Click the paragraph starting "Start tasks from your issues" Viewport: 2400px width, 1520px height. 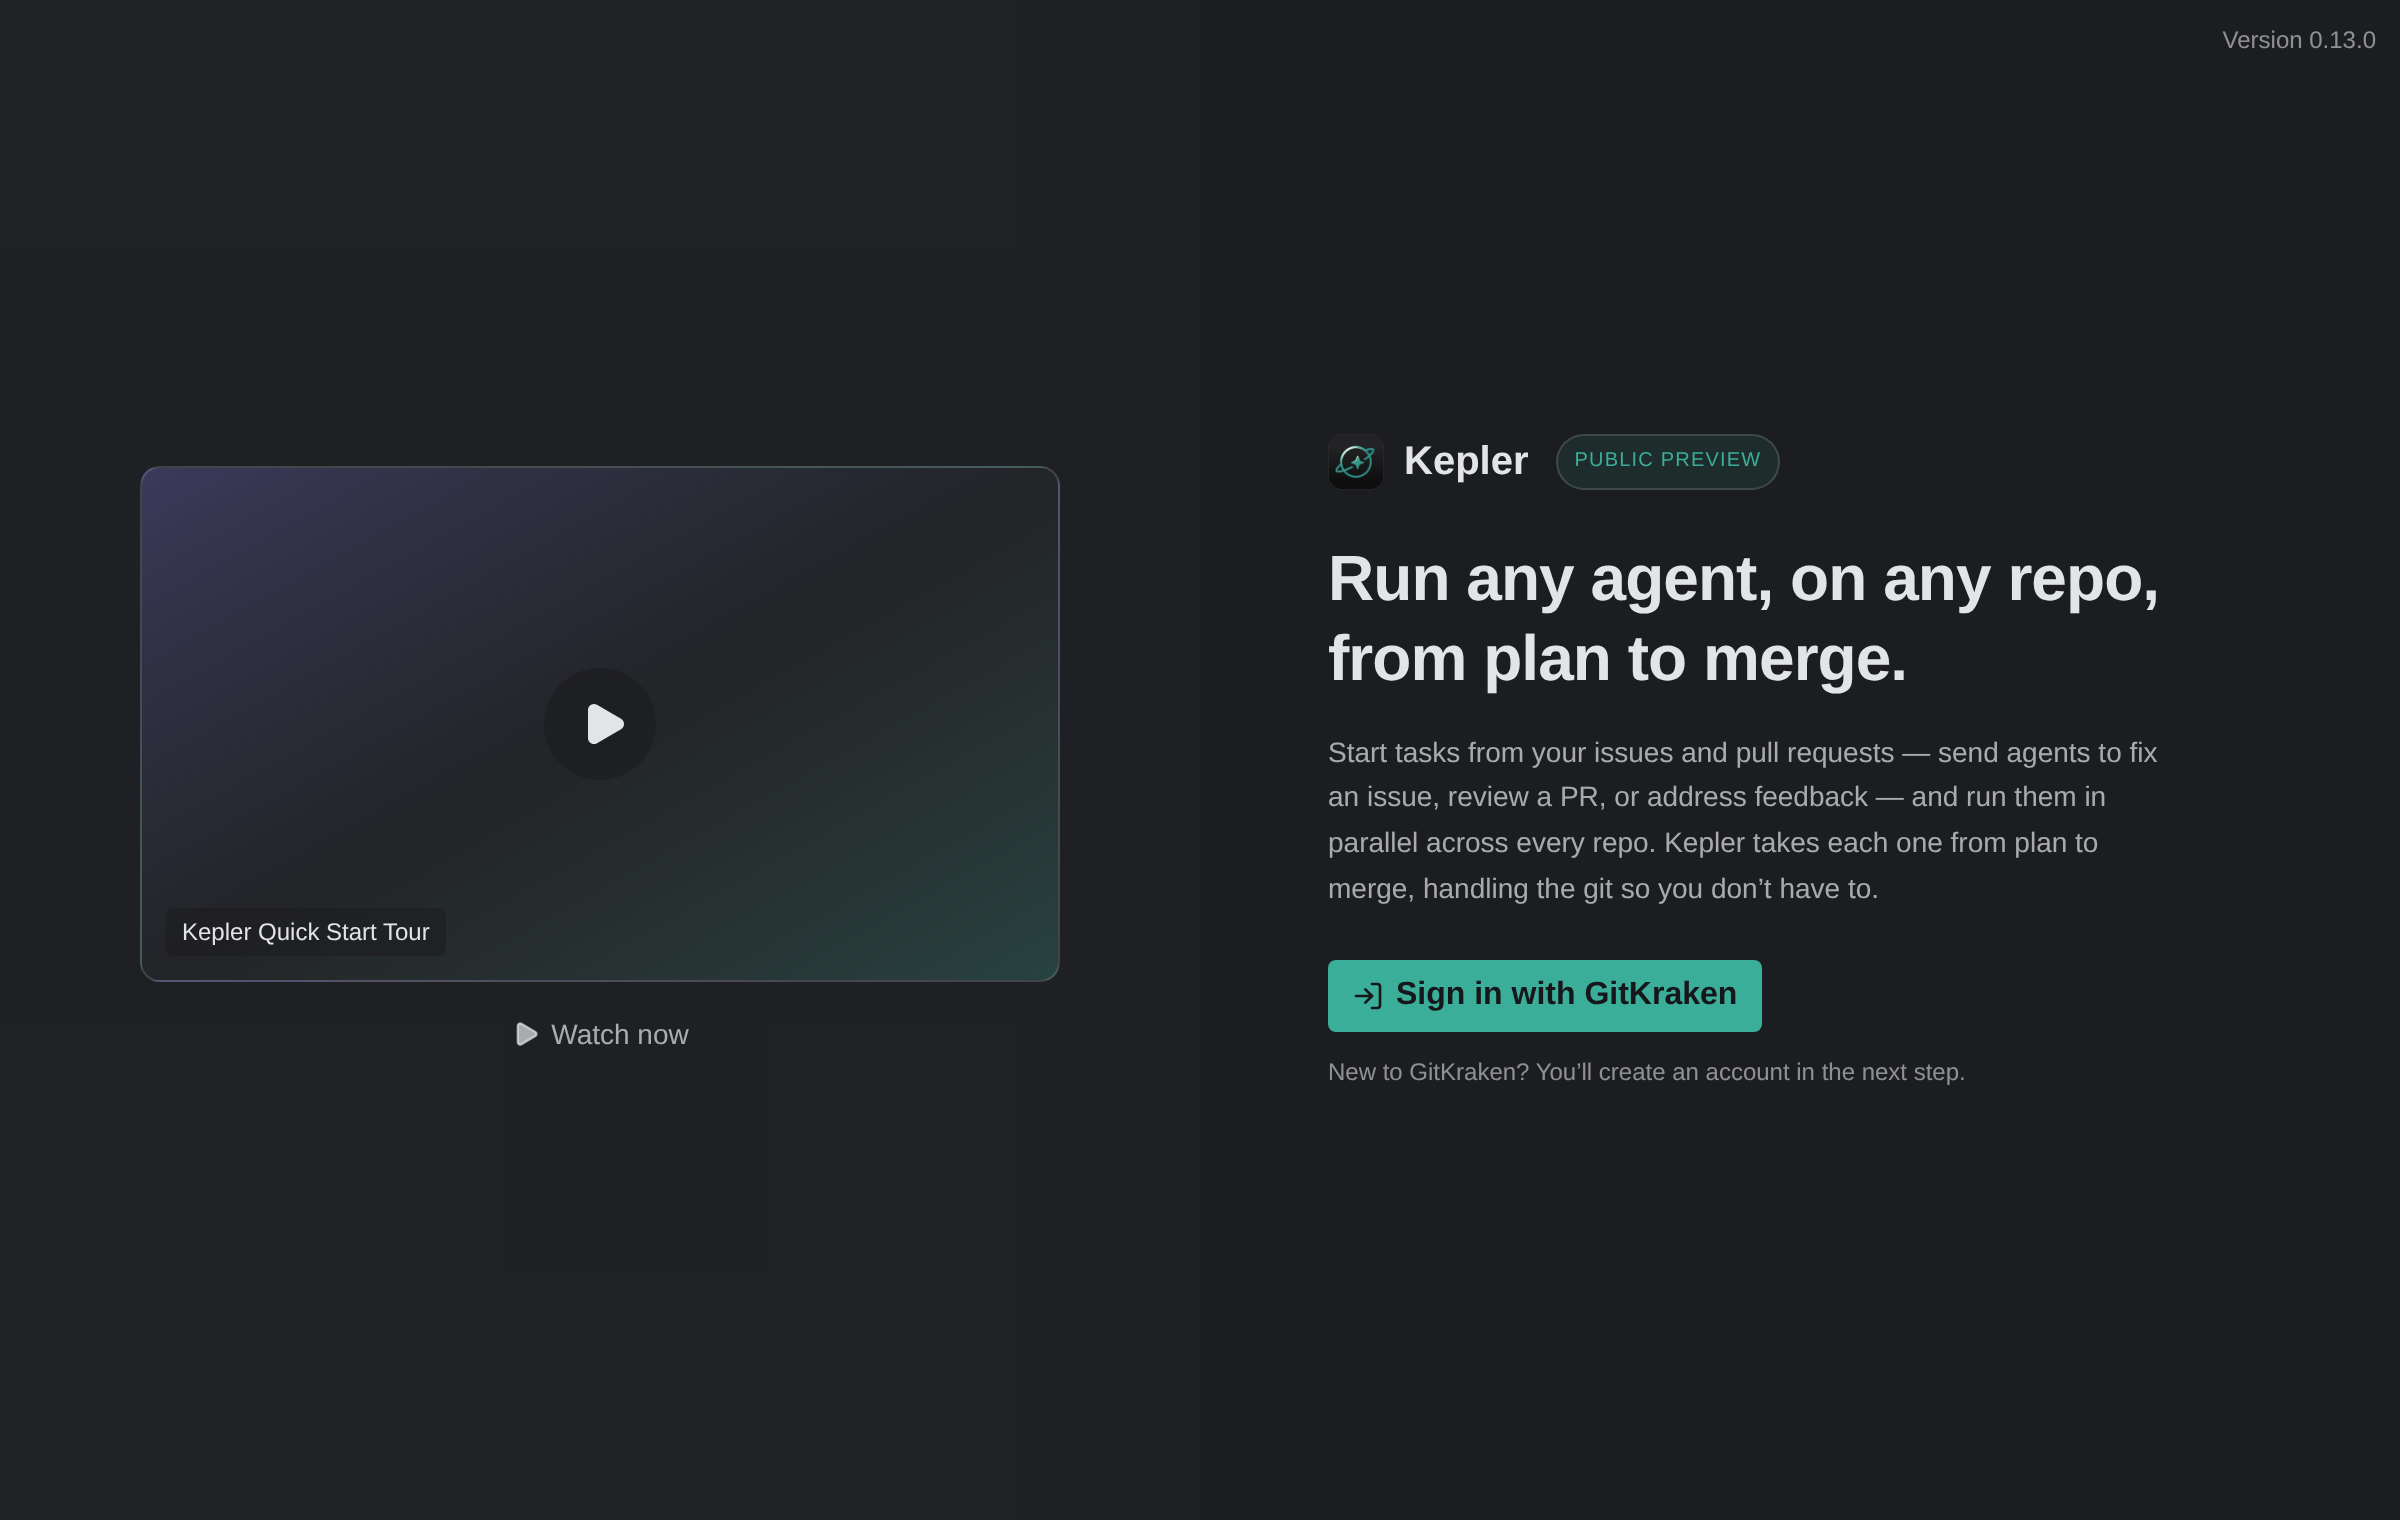(1742, 820)
